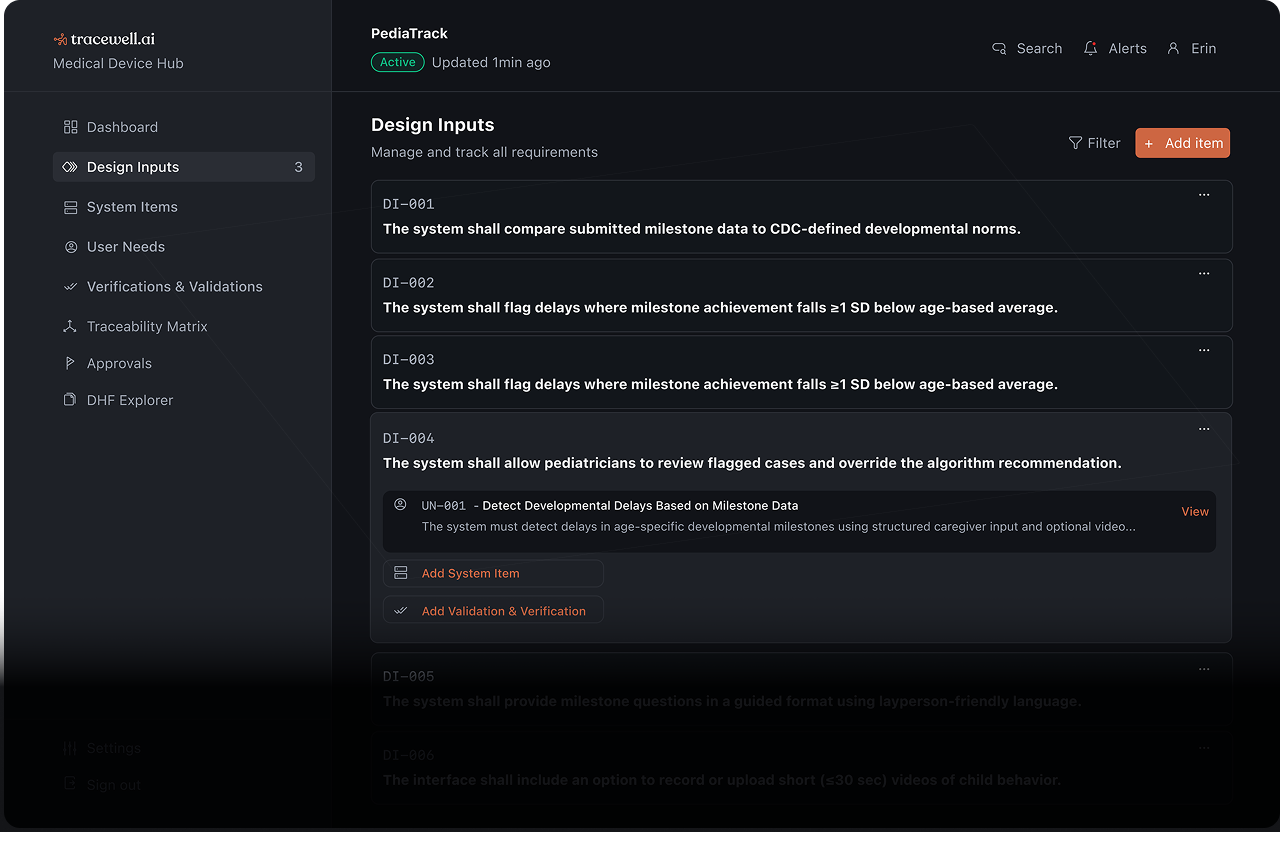Open User Needs from the sidebar icon

click(x=70, y=247)
